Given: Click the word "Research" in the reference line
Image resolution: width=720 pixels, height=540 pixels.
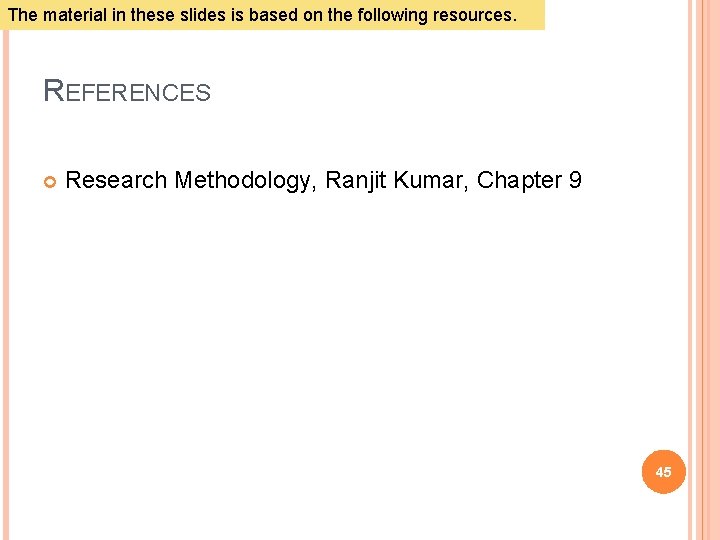Looking at the screenshot, I should pyautogui.click(x=116, y=180).
